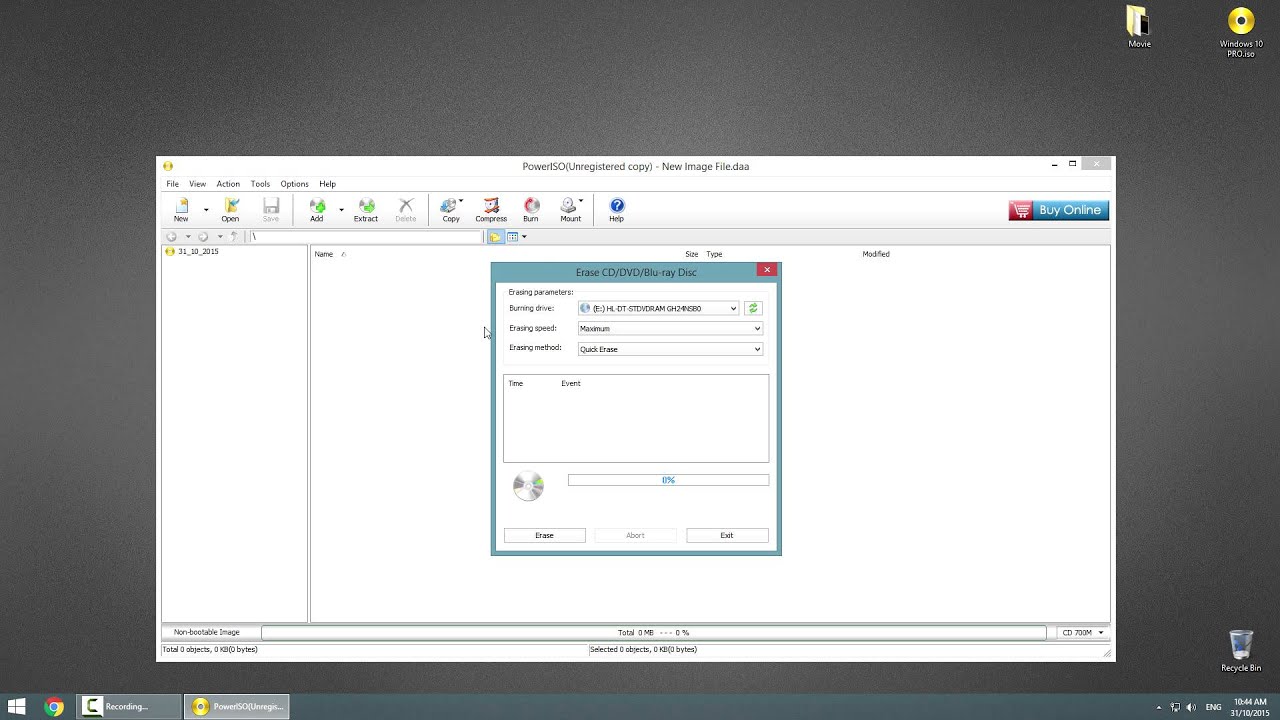
Task: Click the refresh drive list icon
Action: tap(753, 308)
